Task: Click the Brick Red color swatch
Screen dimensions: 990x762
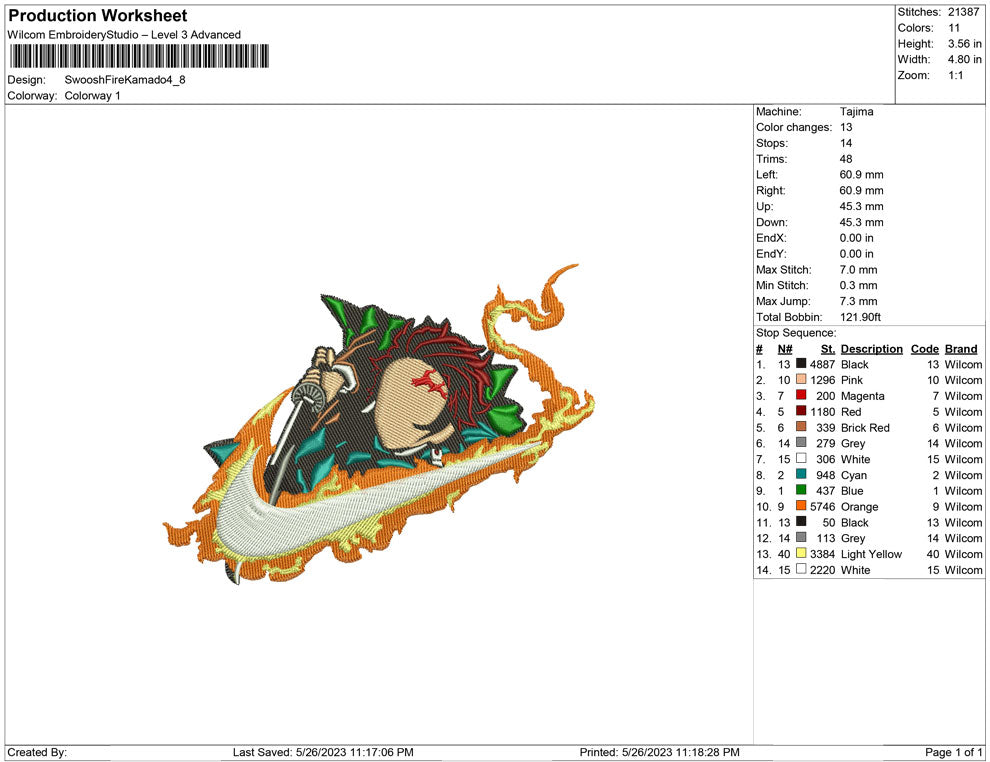Action: tap(801, 427)
